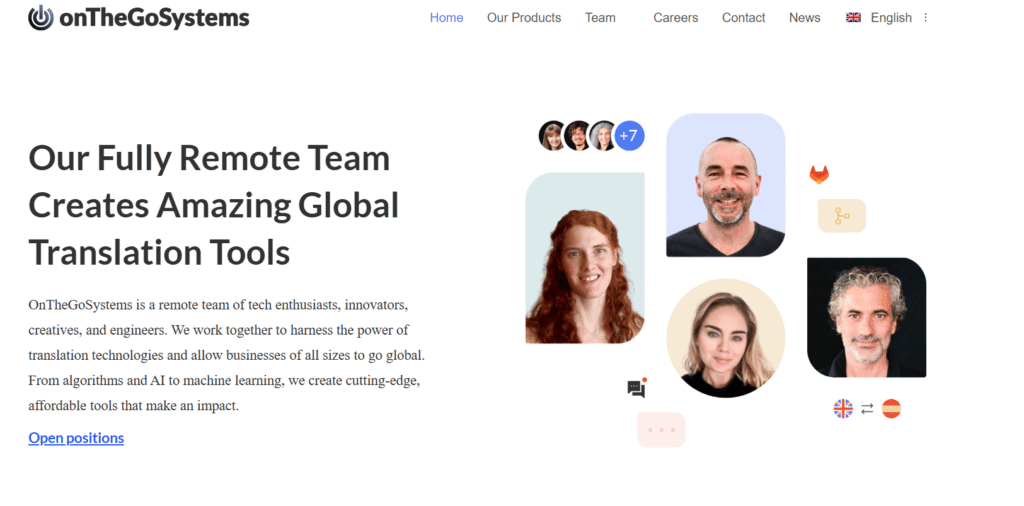Click the blue +7 members badge

630,136
